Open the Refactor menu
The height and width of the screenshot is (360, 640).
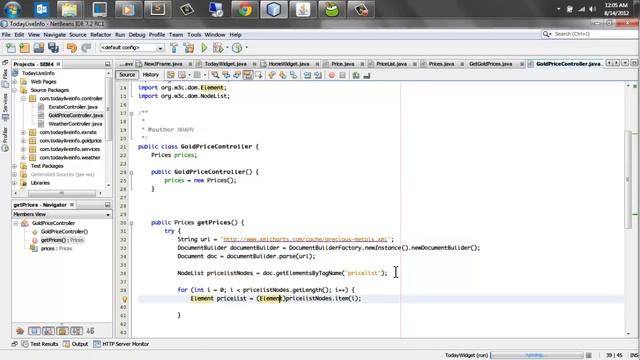tap(100, 35)
